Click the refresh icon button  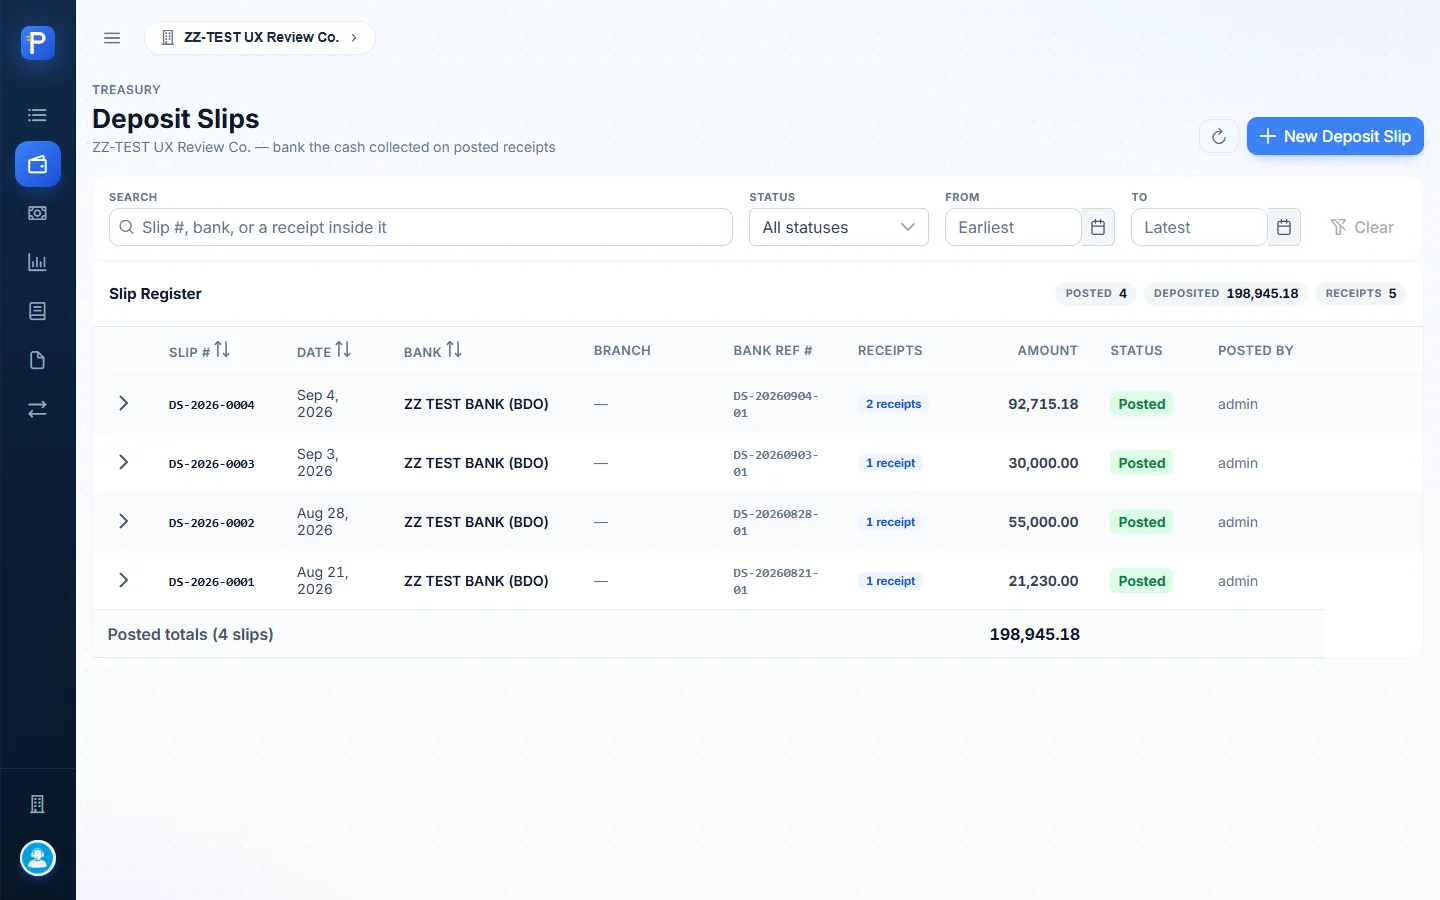pos(1219,136)
